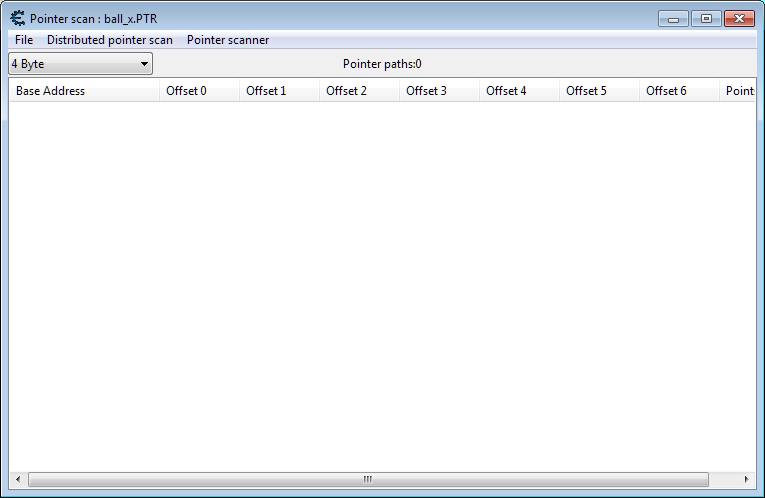Minimize the Pointer scan window

click(x=673, y=18)
